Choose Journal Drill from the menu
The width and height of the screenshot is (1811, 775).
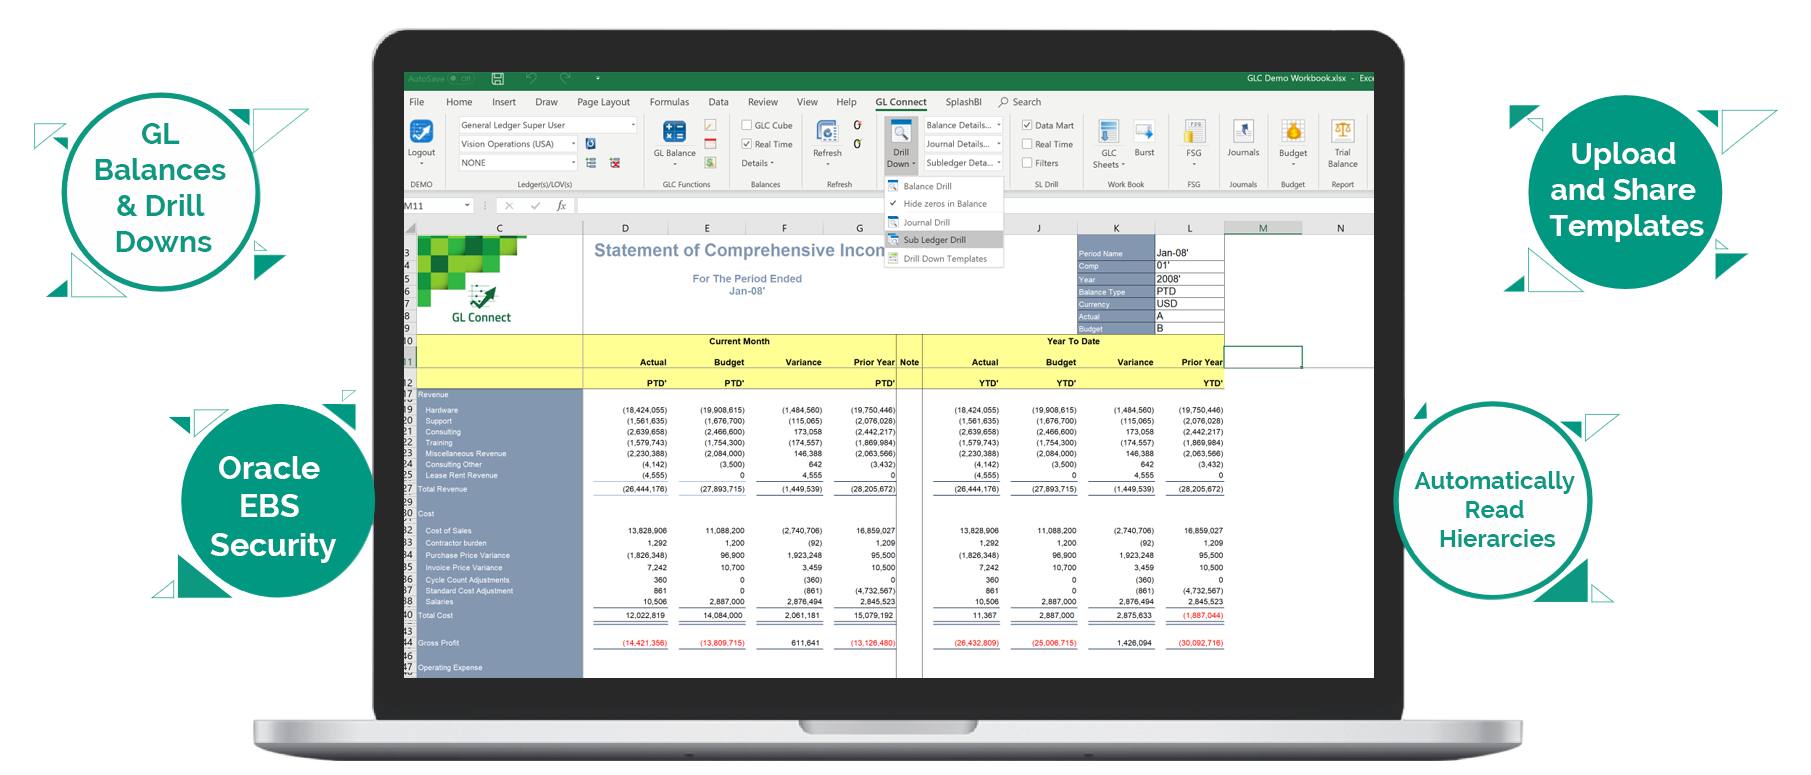tap(944, 222)
